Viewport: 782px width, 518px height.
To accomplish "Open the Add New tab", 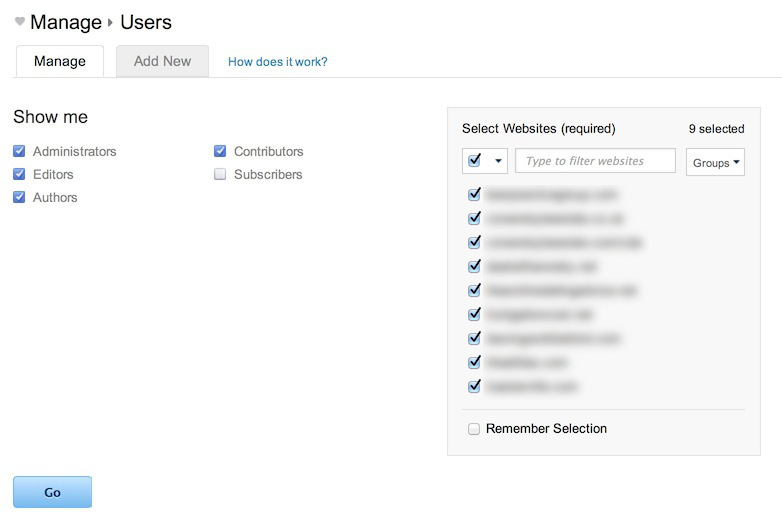I will [x=162, y=61].
